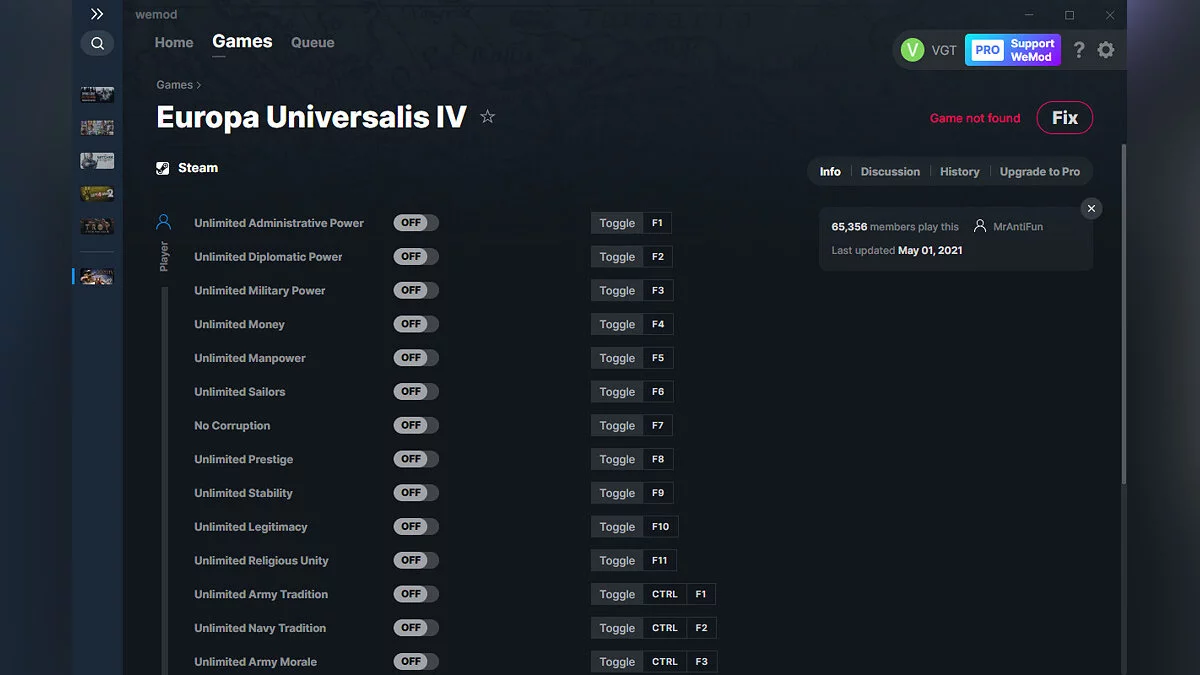This screenshot has width=1200, height=675.
Task: Open WeMod settings gear
Action: click(1106, 49)
